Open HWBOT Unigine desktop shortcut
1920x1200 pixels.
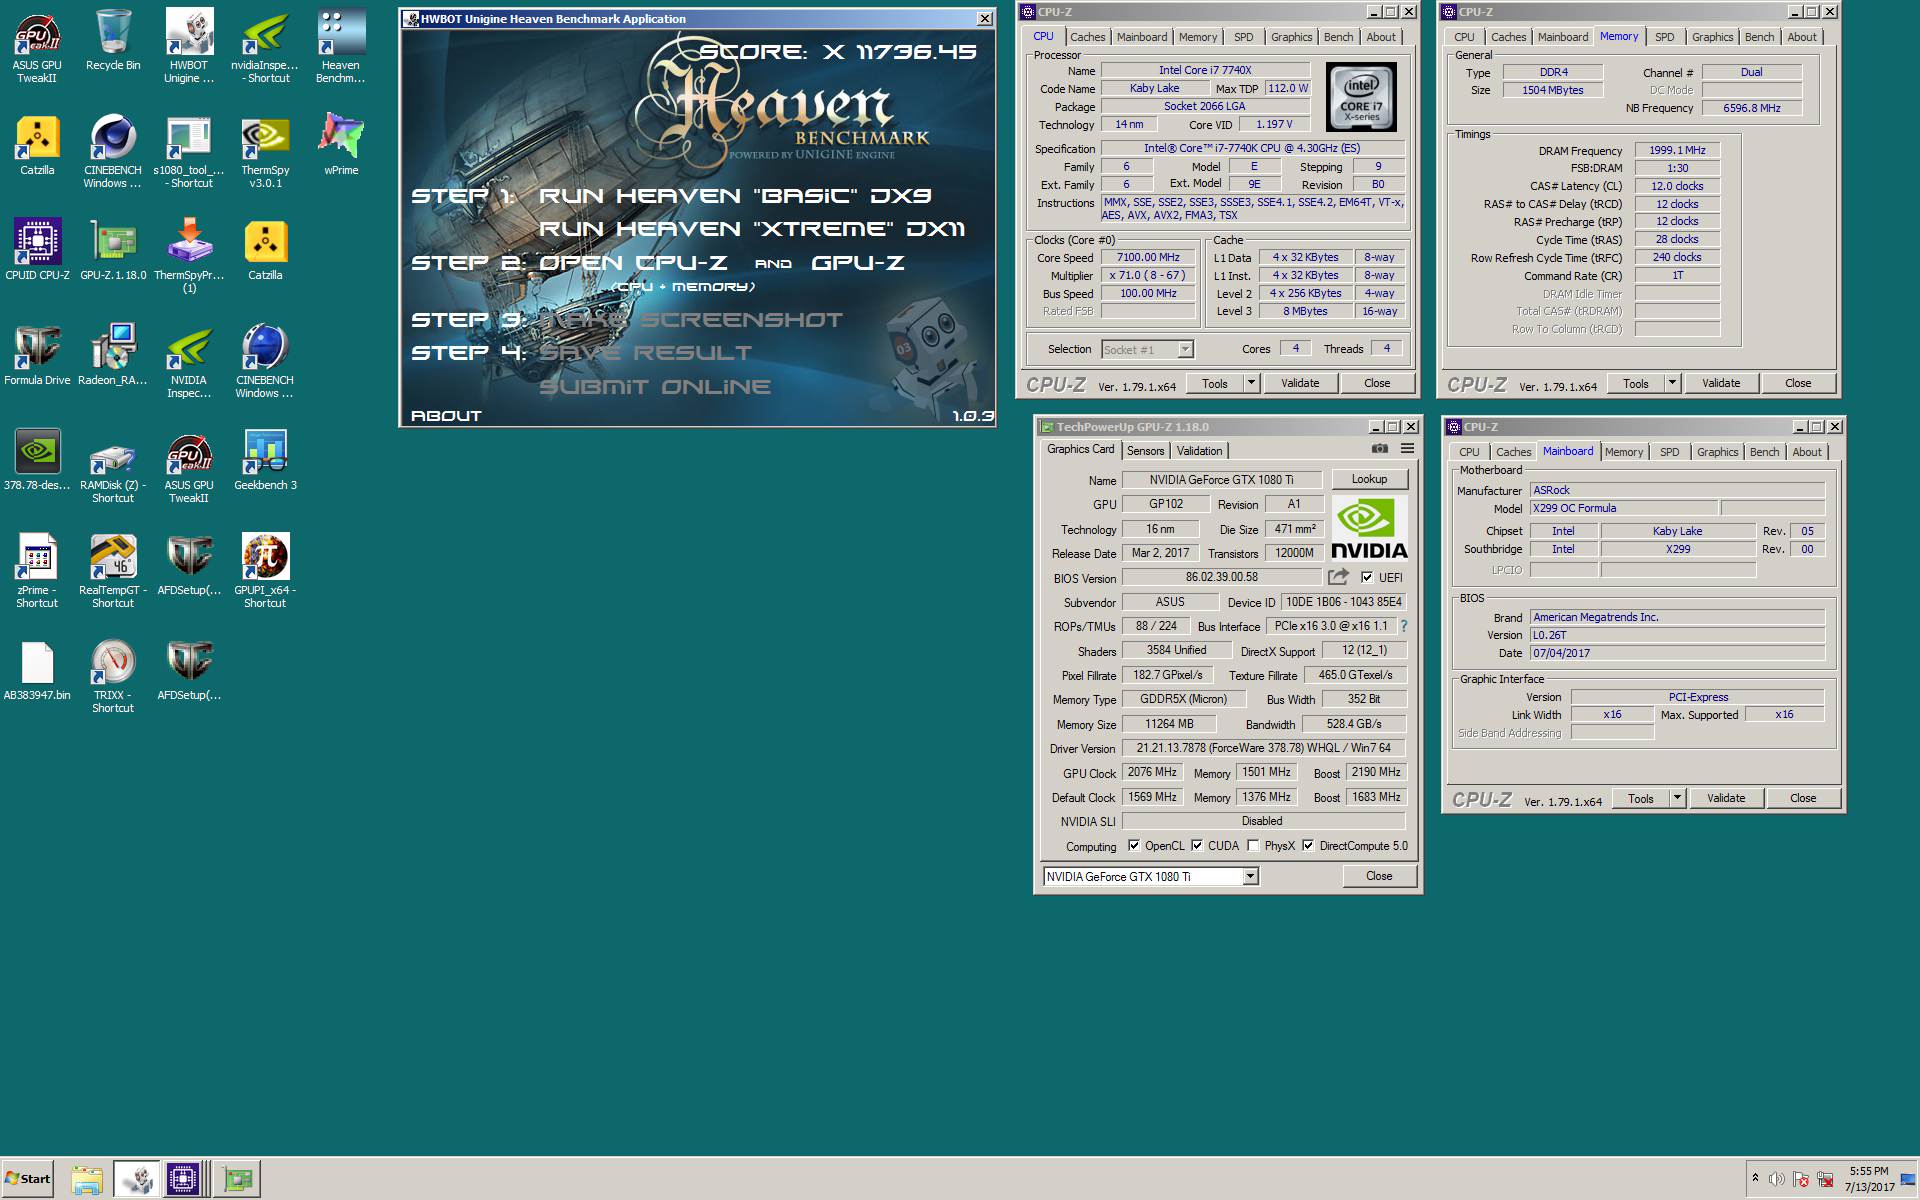189,47
